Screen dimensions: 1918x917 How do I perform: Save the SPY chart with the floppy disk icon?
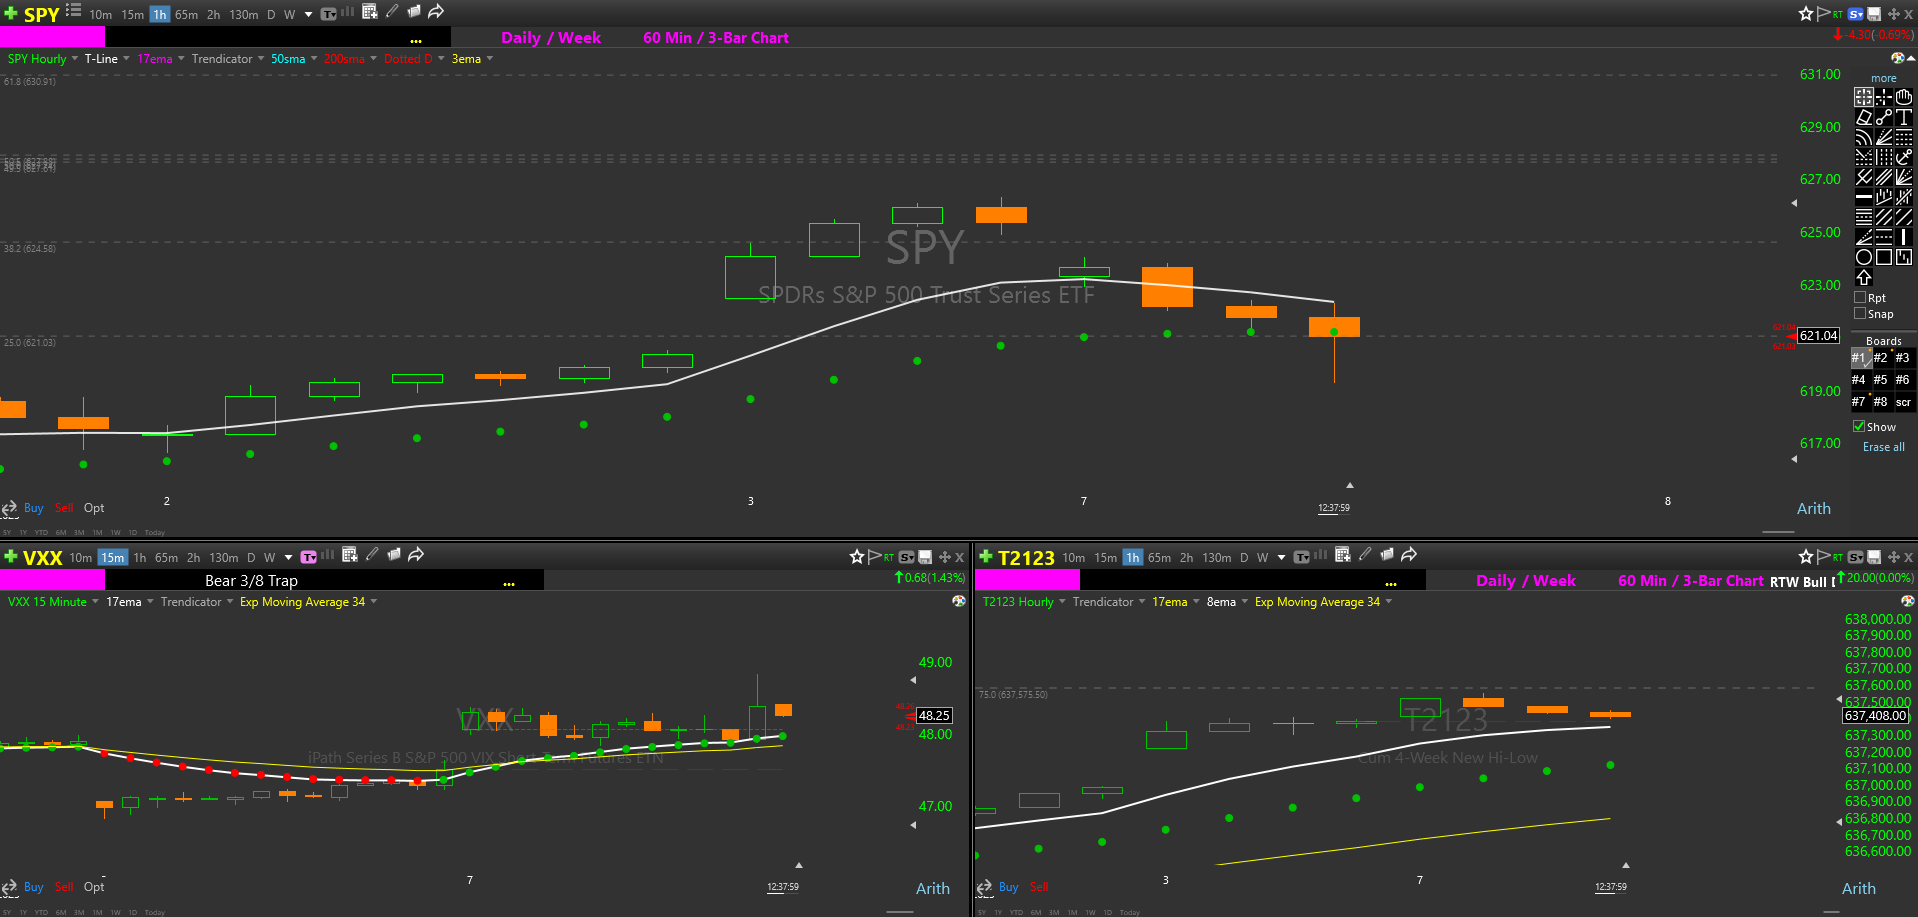(x=1874, y=14)
